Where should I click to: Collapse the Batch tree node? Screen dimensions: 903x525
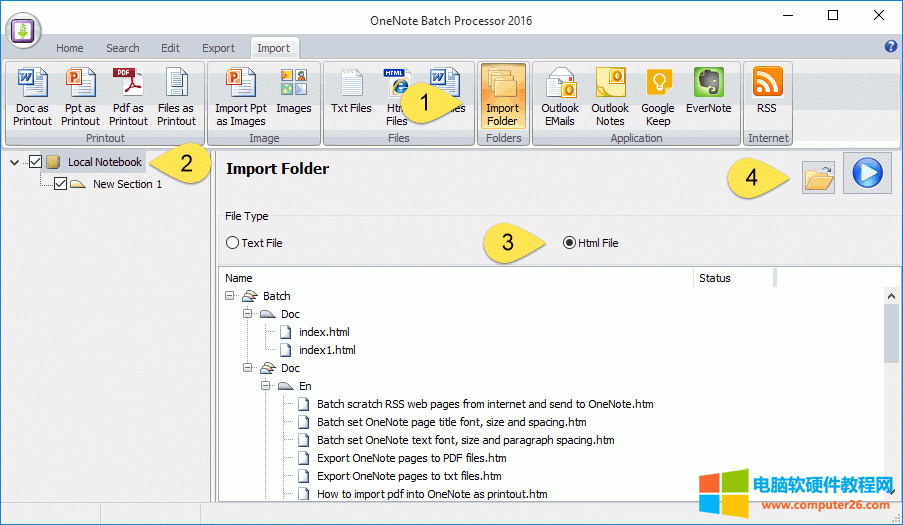[231, 296]
